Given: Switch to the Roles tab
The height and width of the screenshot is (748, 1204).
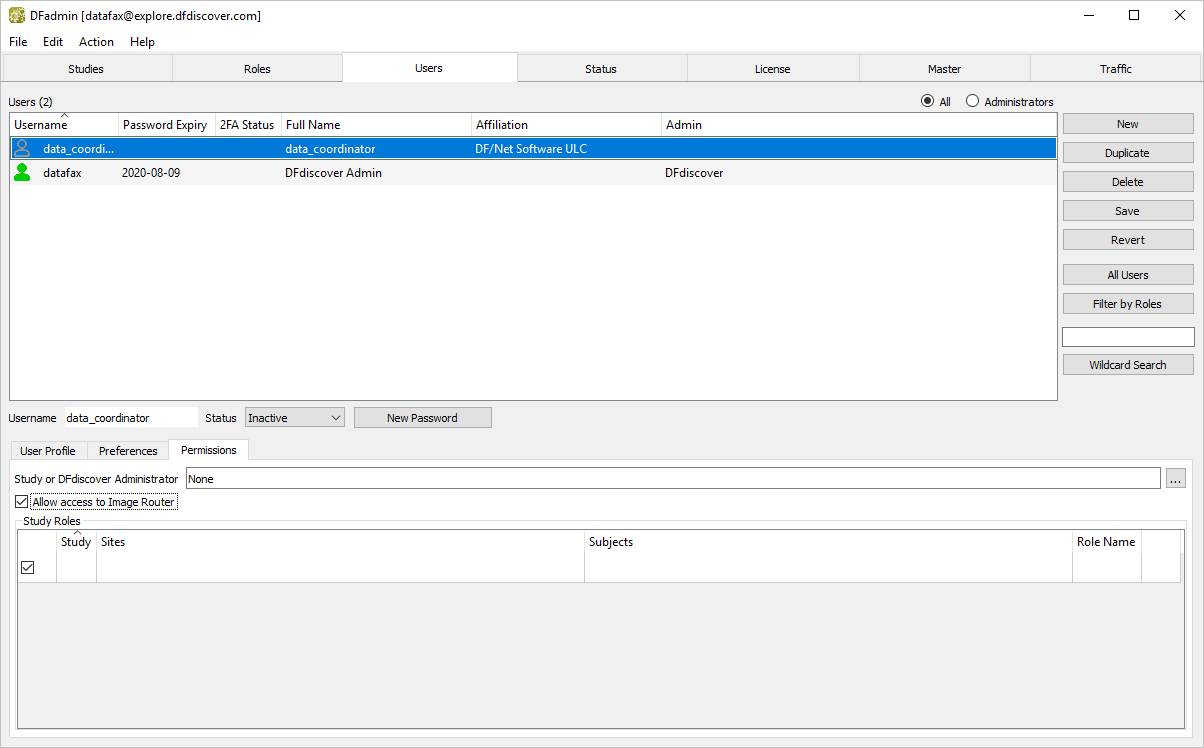Looking at the screenshot, I should click(x=257, y=69).
